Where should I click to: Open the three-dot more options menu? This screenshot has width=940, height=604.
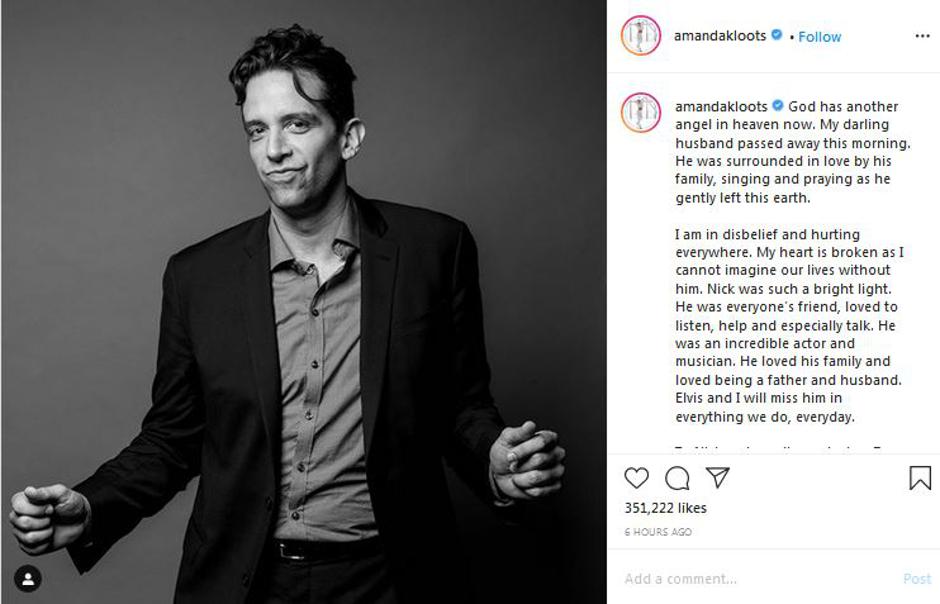pos(922,36)
